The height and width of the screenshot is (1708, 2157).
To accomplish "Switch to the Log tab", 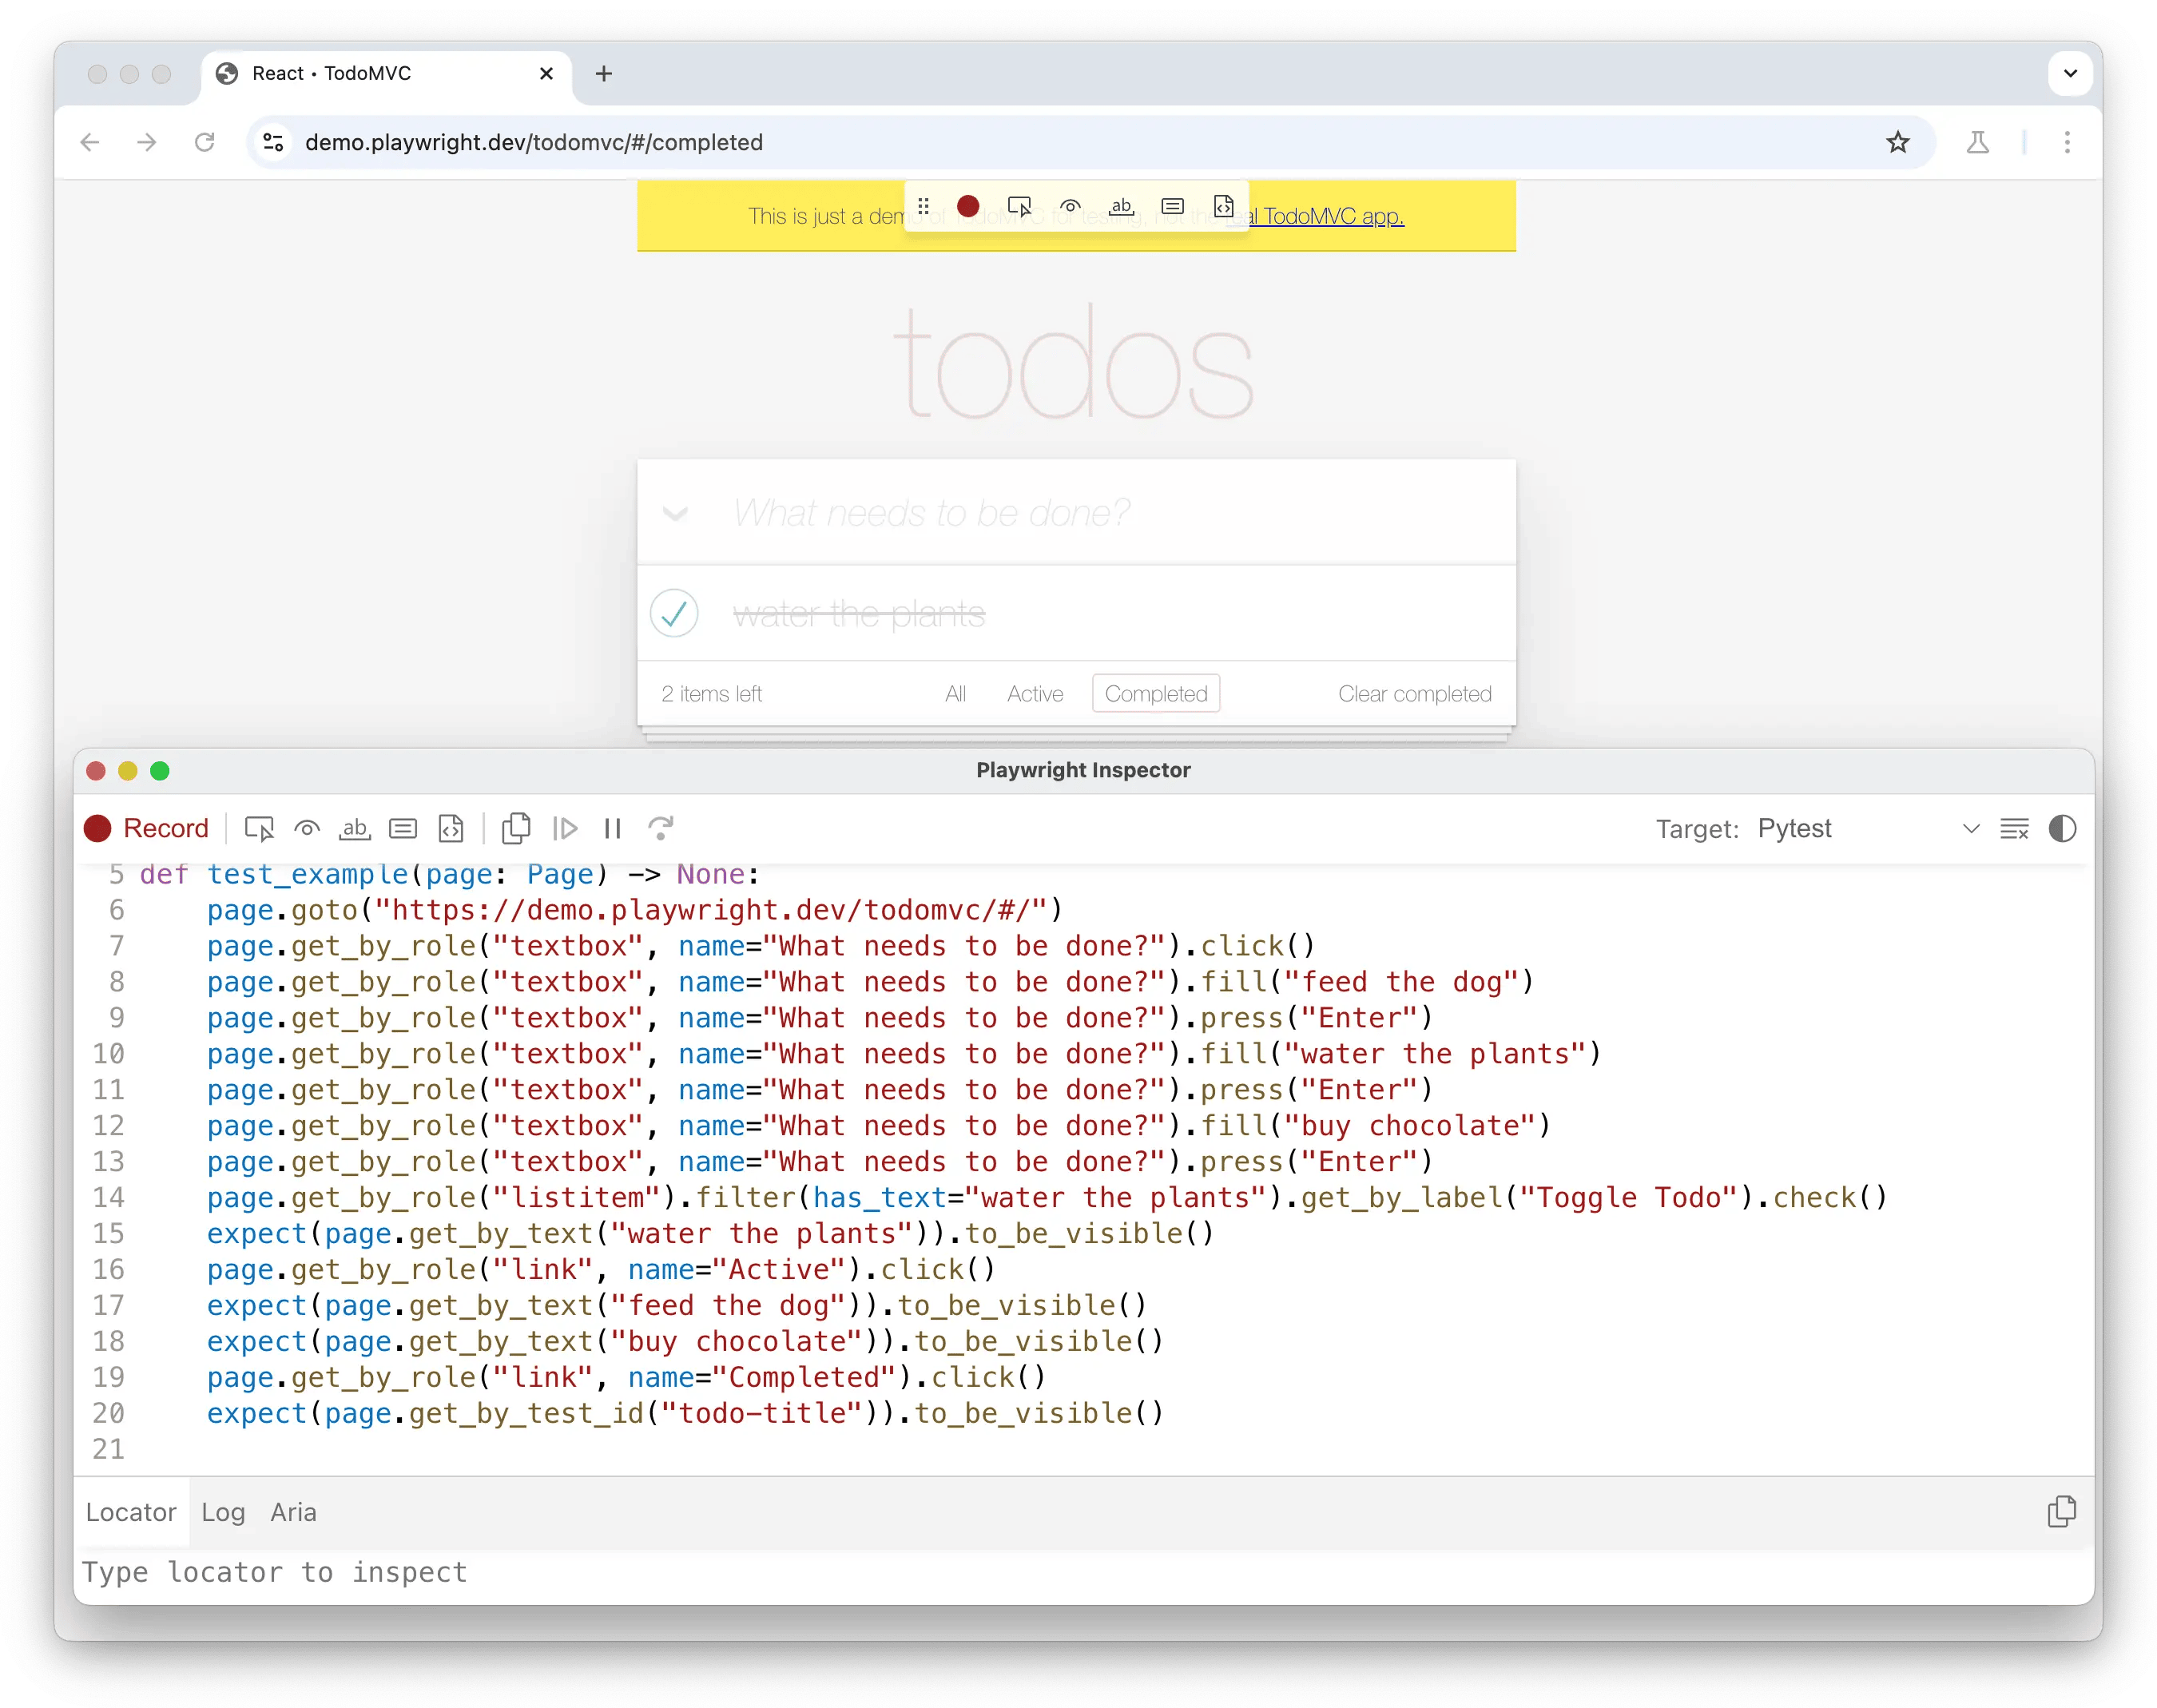I will click(223, 1512).
